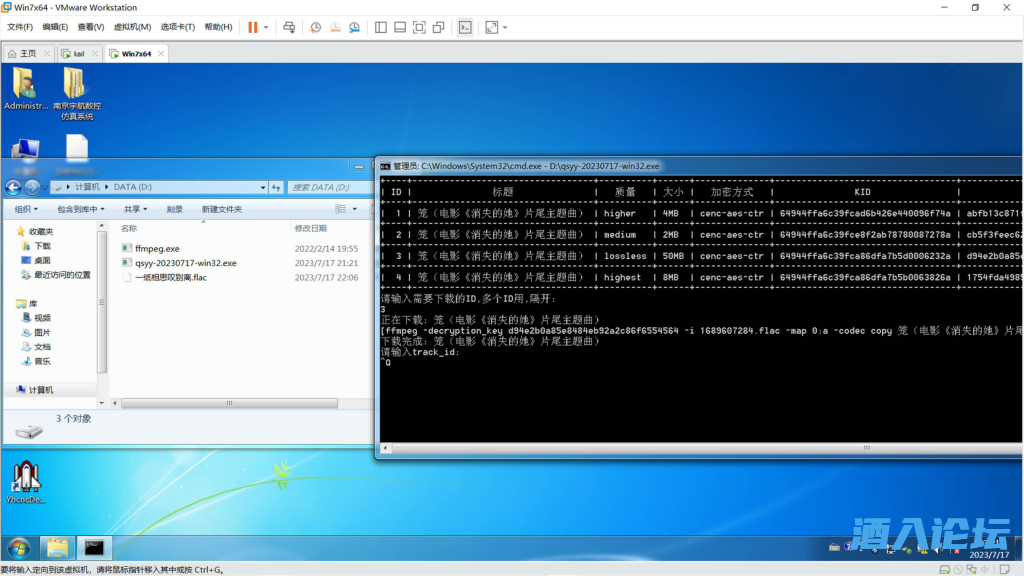Click the Send Ctrl+Alt+Del toolbar icon
The image size is (1024, 576).
point(289,27)
